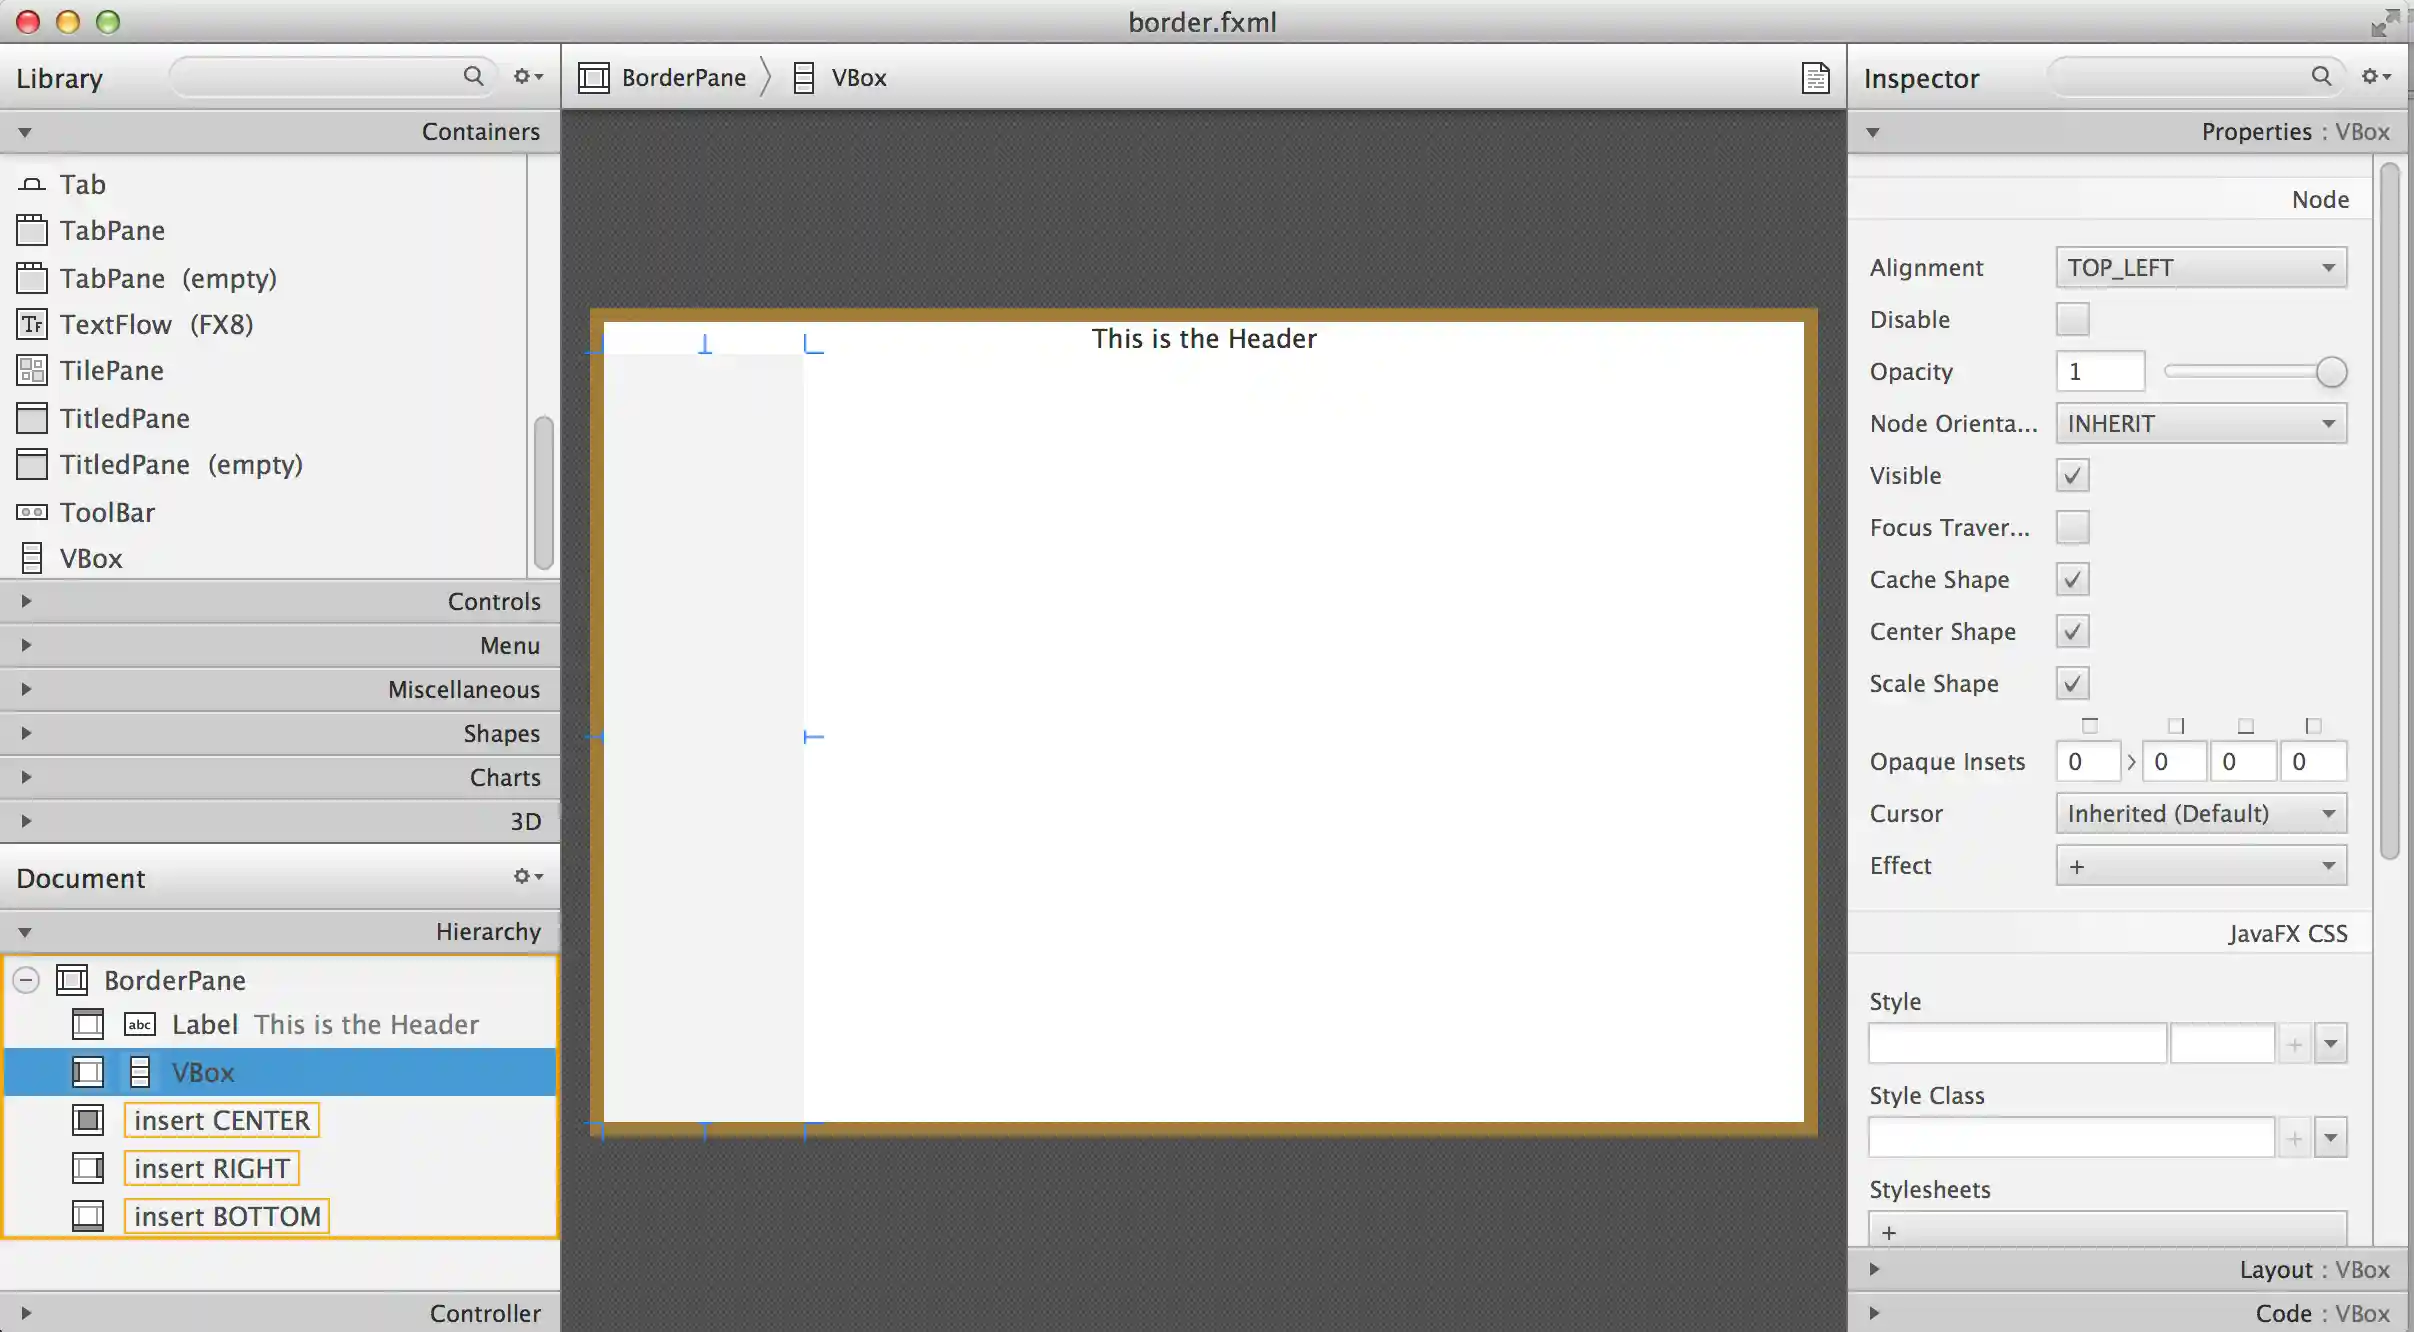The image size is (2414, 1332).
Task: Click the VBox icon in Library list
Action: click(32, 558)
